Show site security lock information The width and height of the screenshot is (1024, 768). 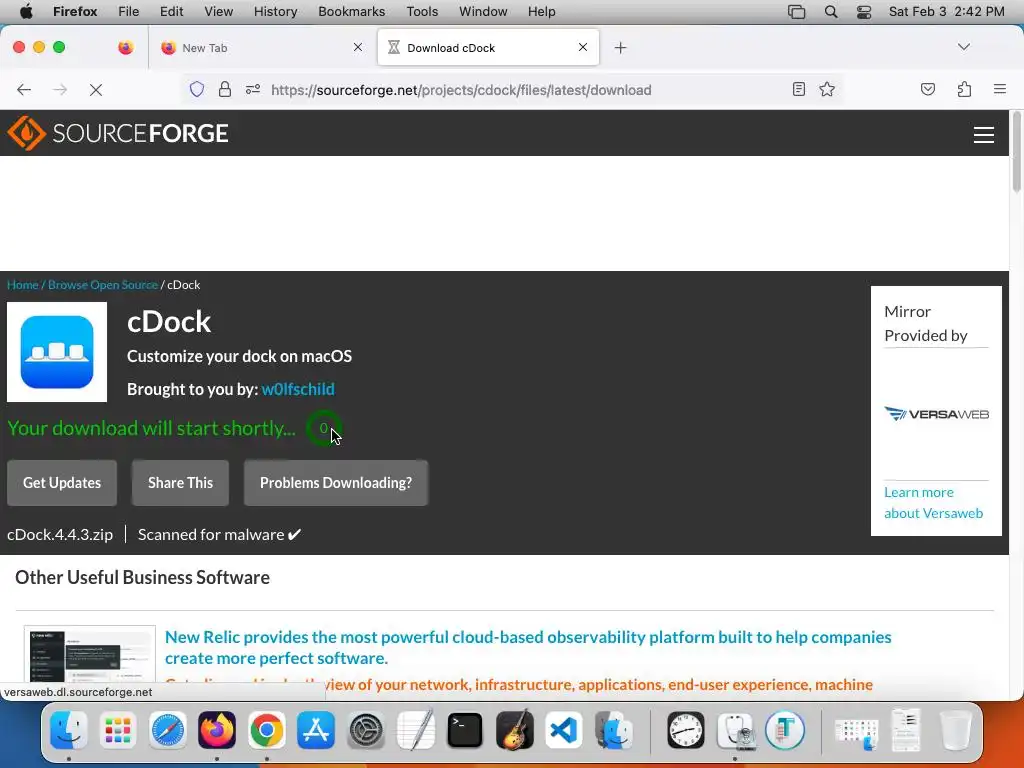tap(225, 89)
